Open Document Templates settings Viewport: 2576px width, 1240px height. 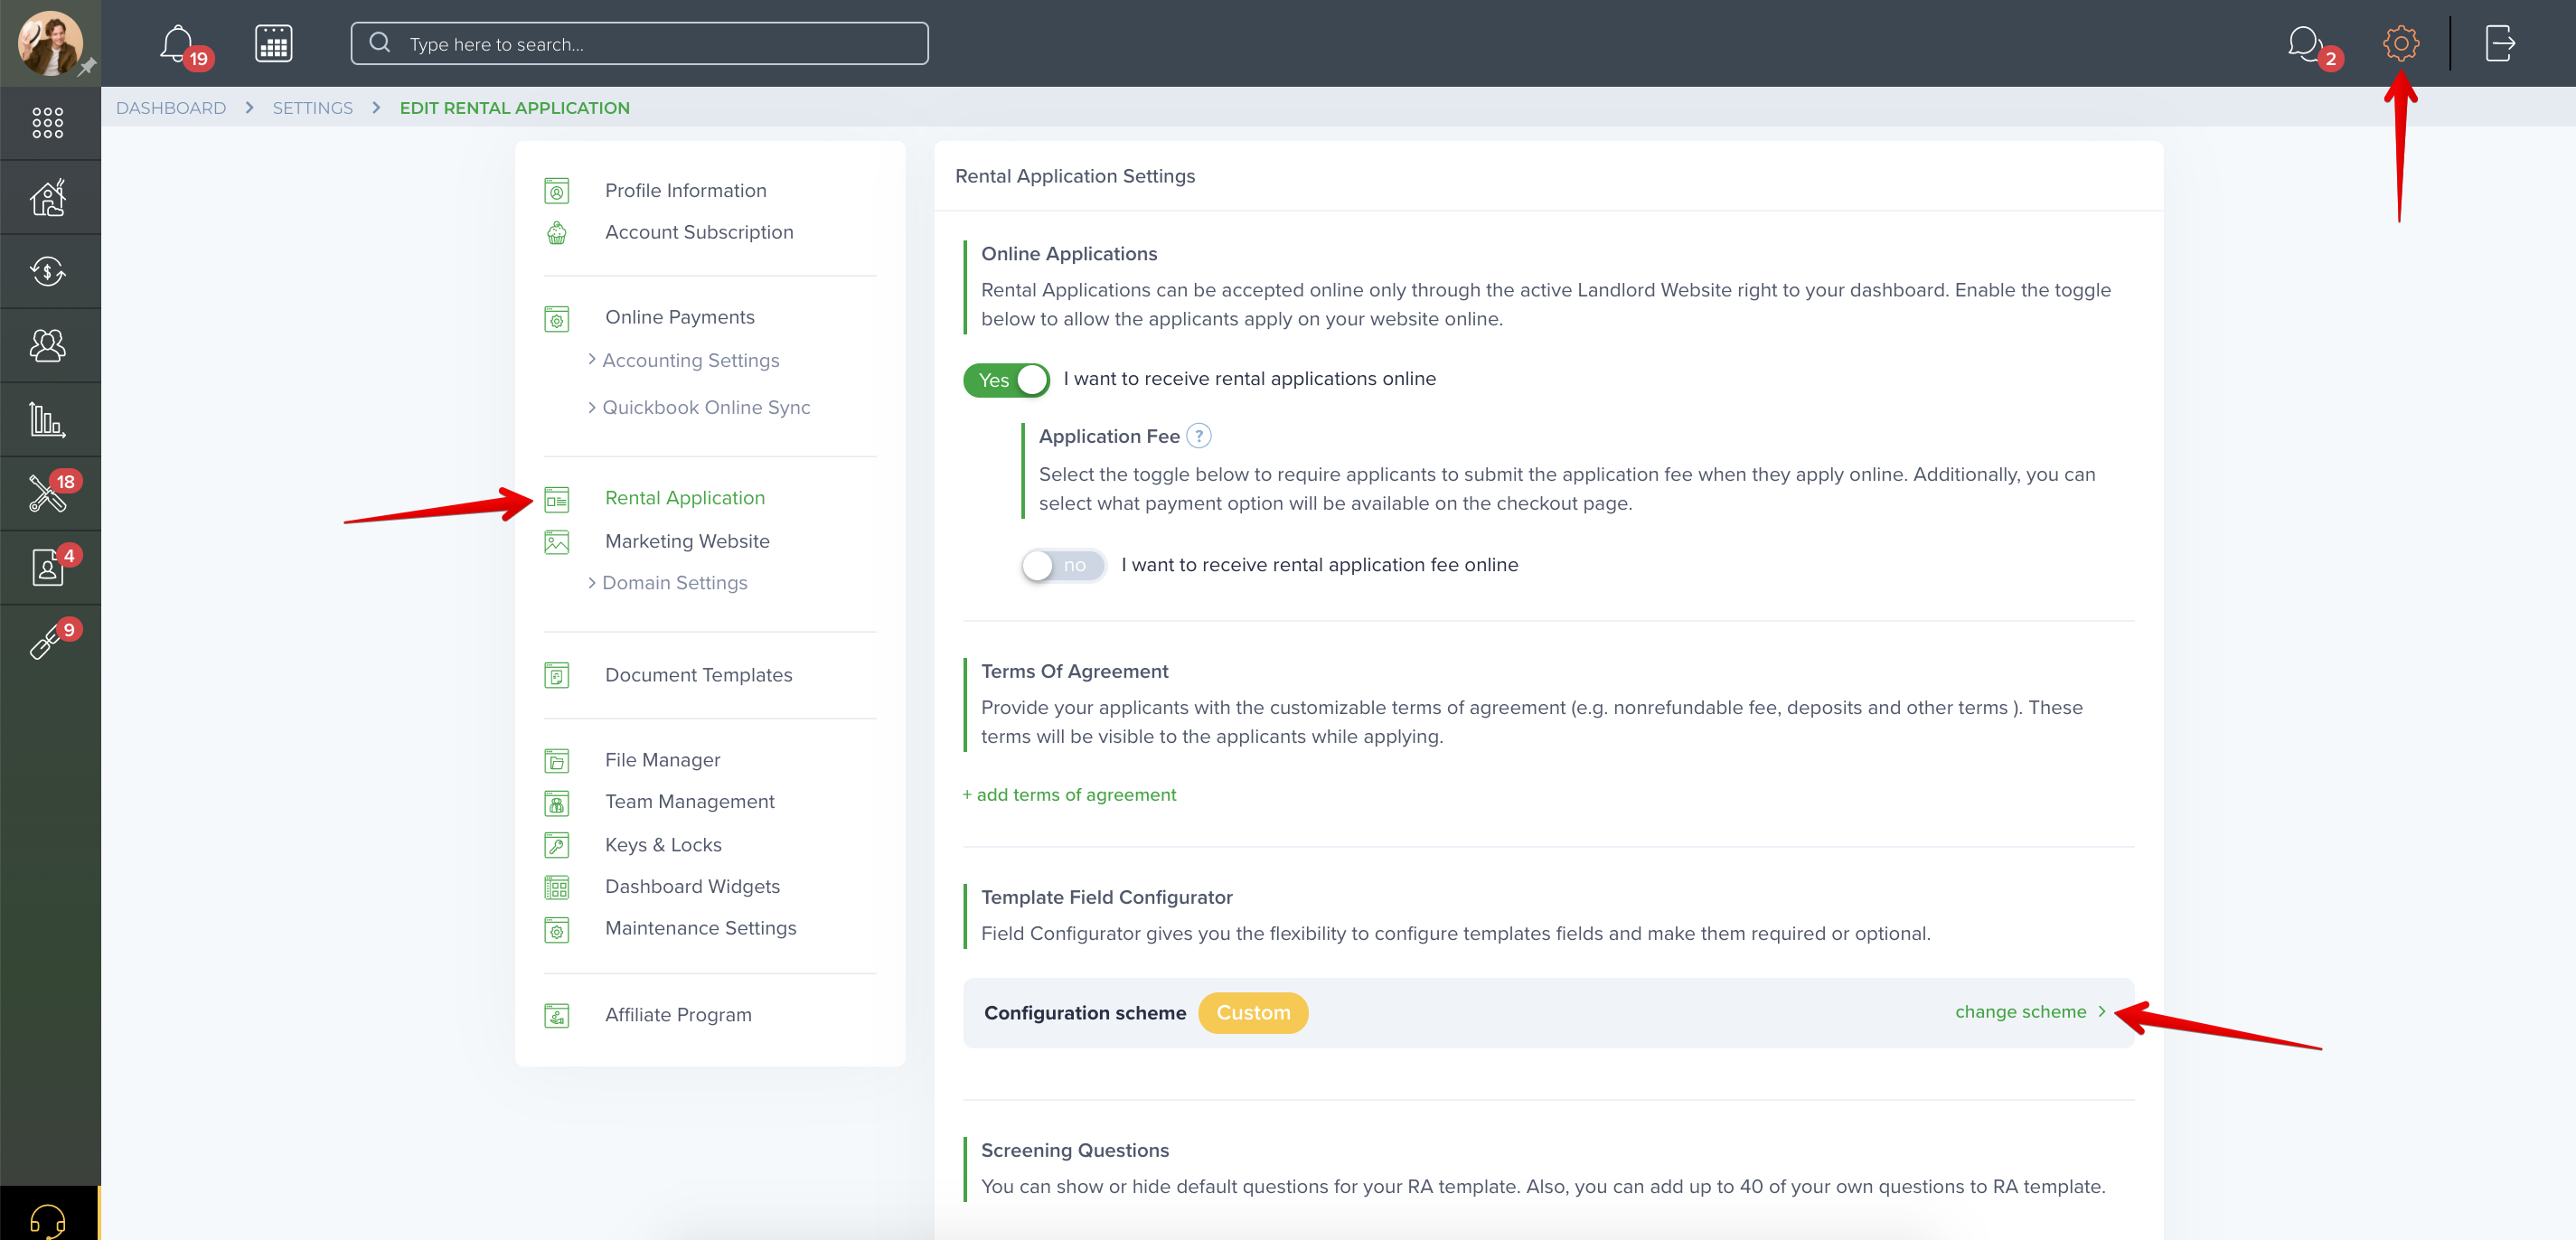coord(698,675)
